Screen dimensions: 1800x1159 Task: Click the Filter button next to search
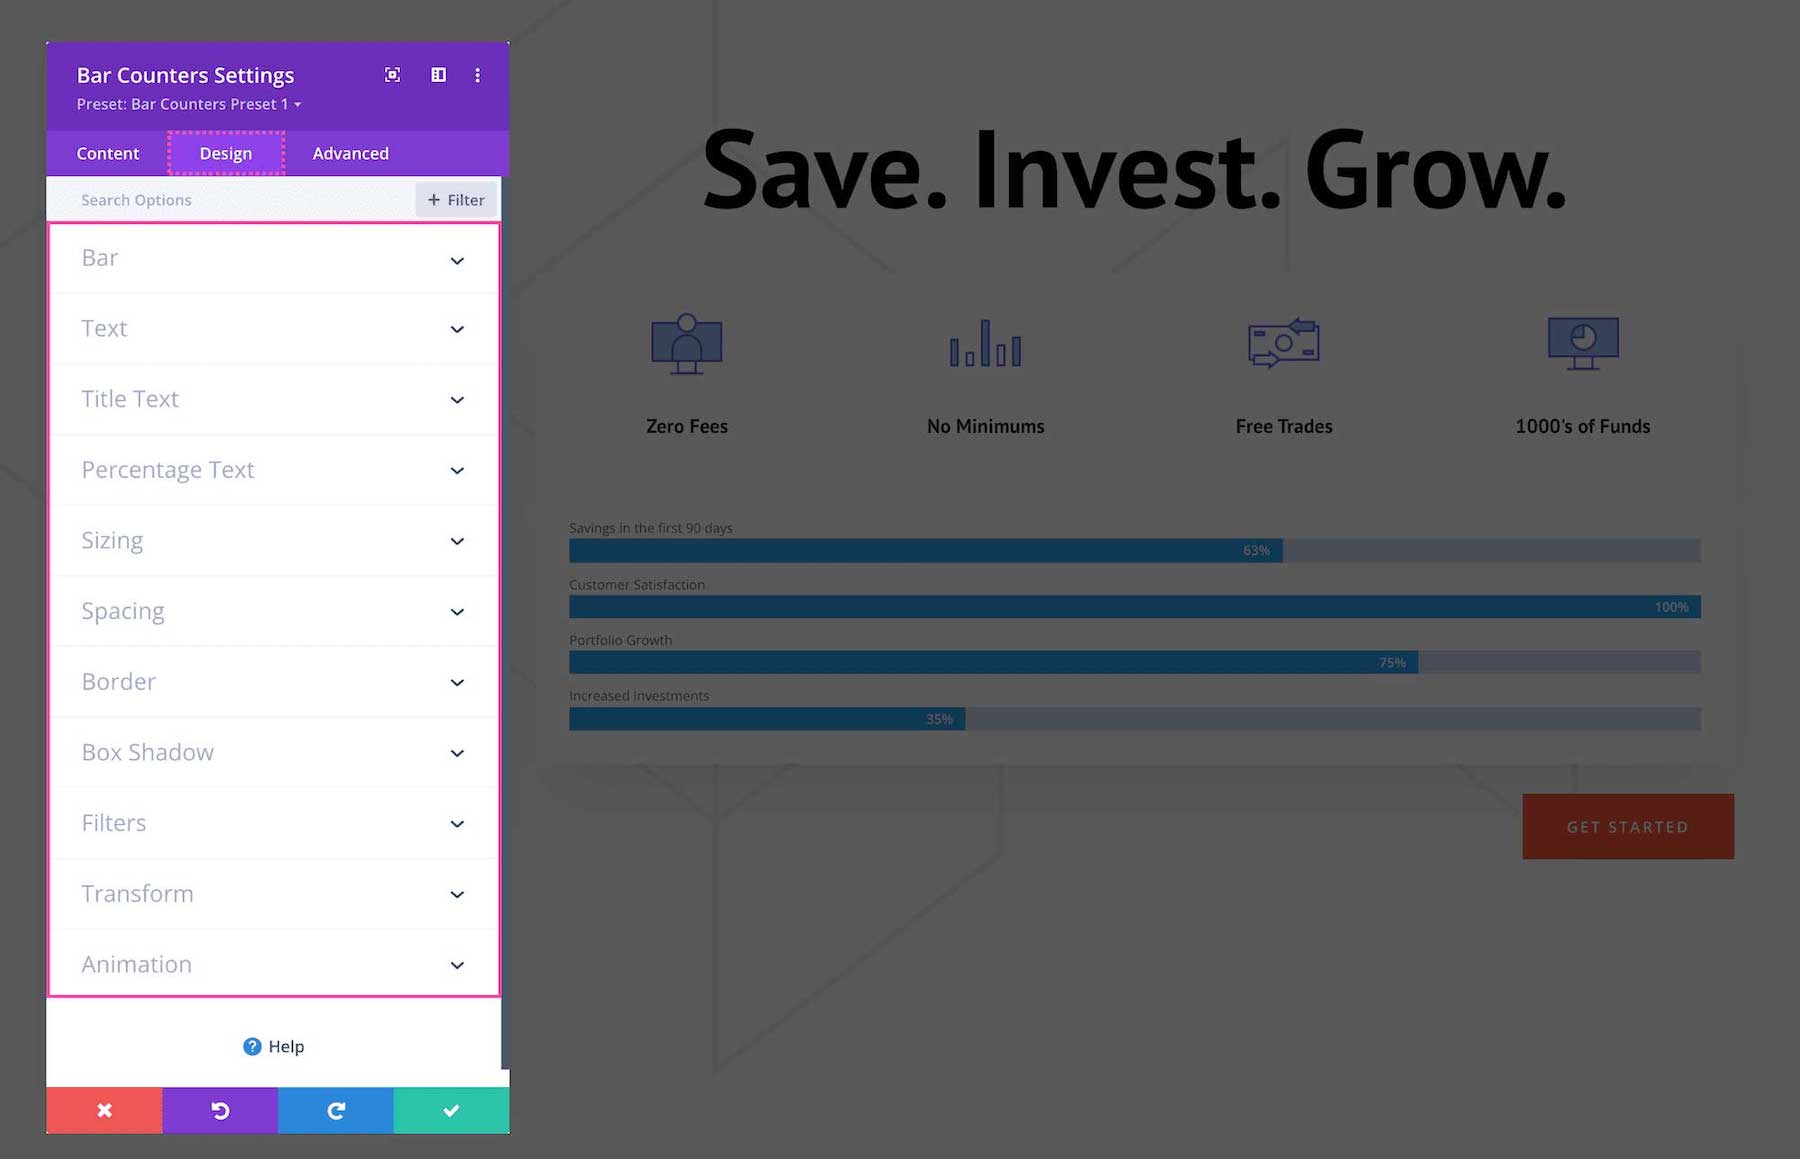tap(456, 199)
